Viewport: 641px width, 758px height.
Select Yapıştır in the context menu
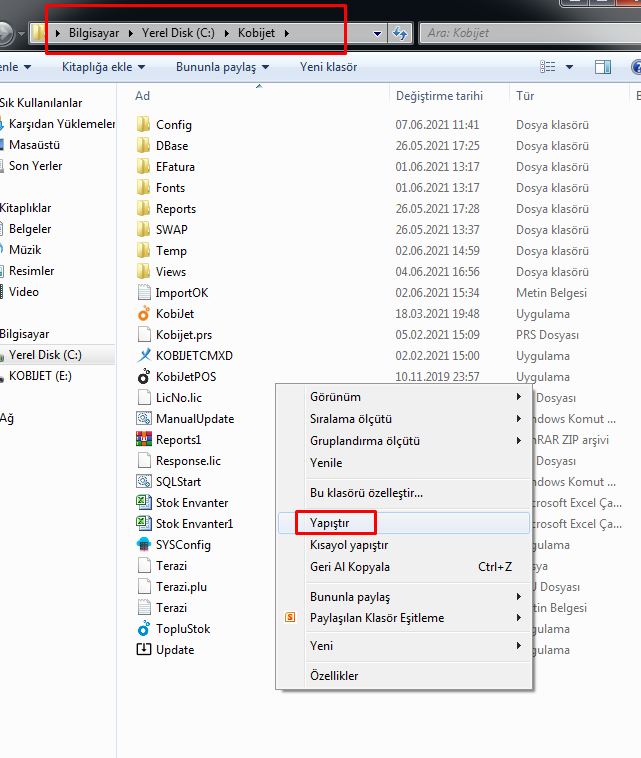tap(404, 523)
